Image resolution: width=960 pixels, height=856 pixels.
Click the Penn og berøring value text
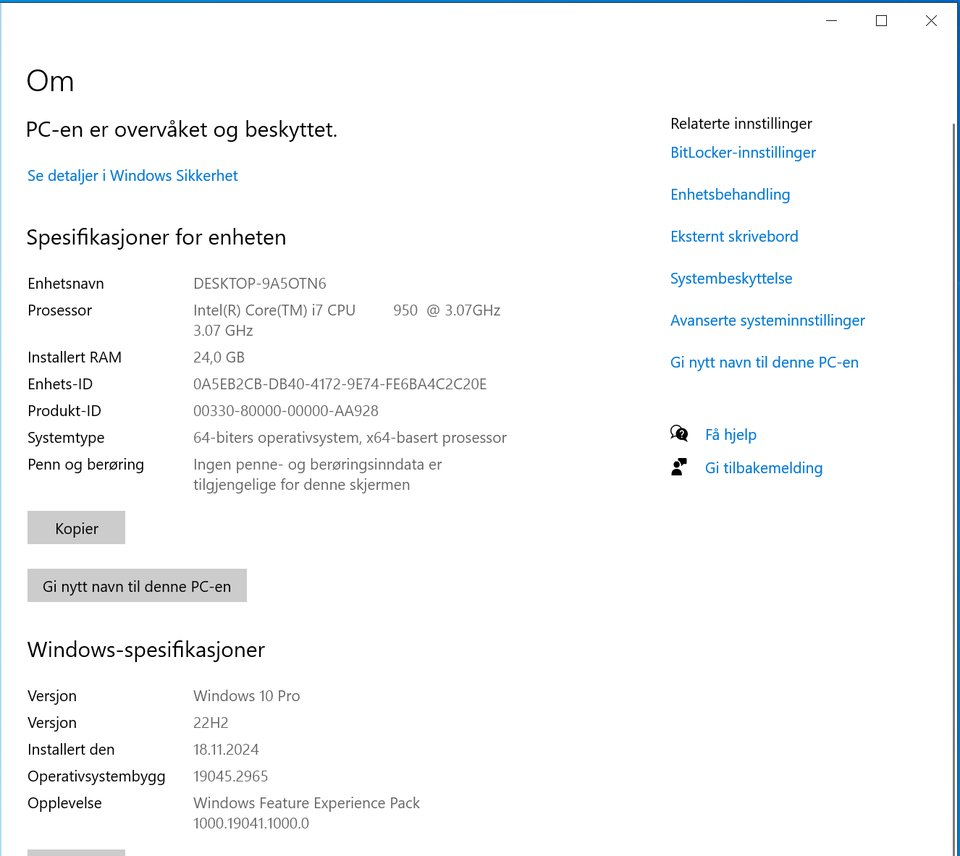pos(317,475)
